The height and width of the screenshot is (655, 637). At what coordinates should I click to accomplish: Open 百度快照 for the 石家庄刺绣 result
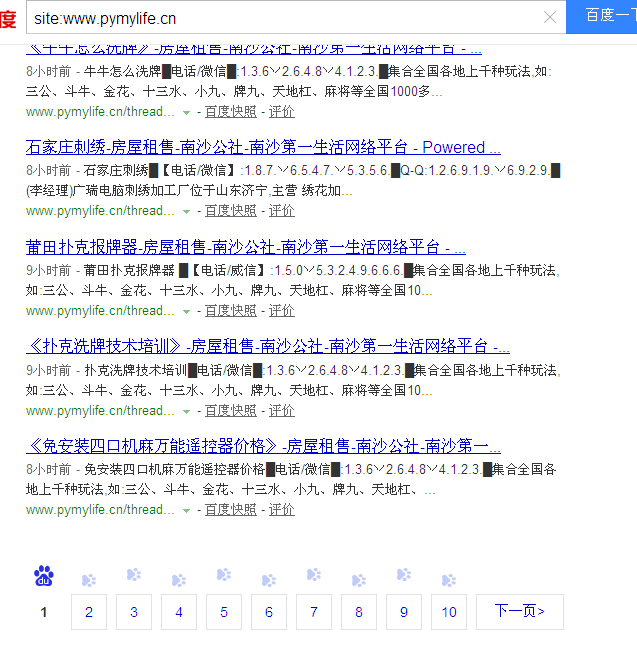[x=231, y=211]
